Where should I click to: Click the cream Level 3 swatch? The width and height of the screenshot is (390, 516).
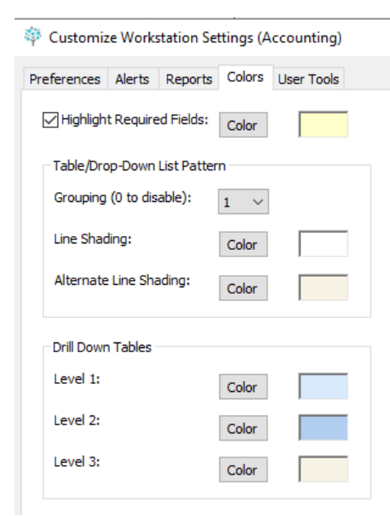pos(323,469)
